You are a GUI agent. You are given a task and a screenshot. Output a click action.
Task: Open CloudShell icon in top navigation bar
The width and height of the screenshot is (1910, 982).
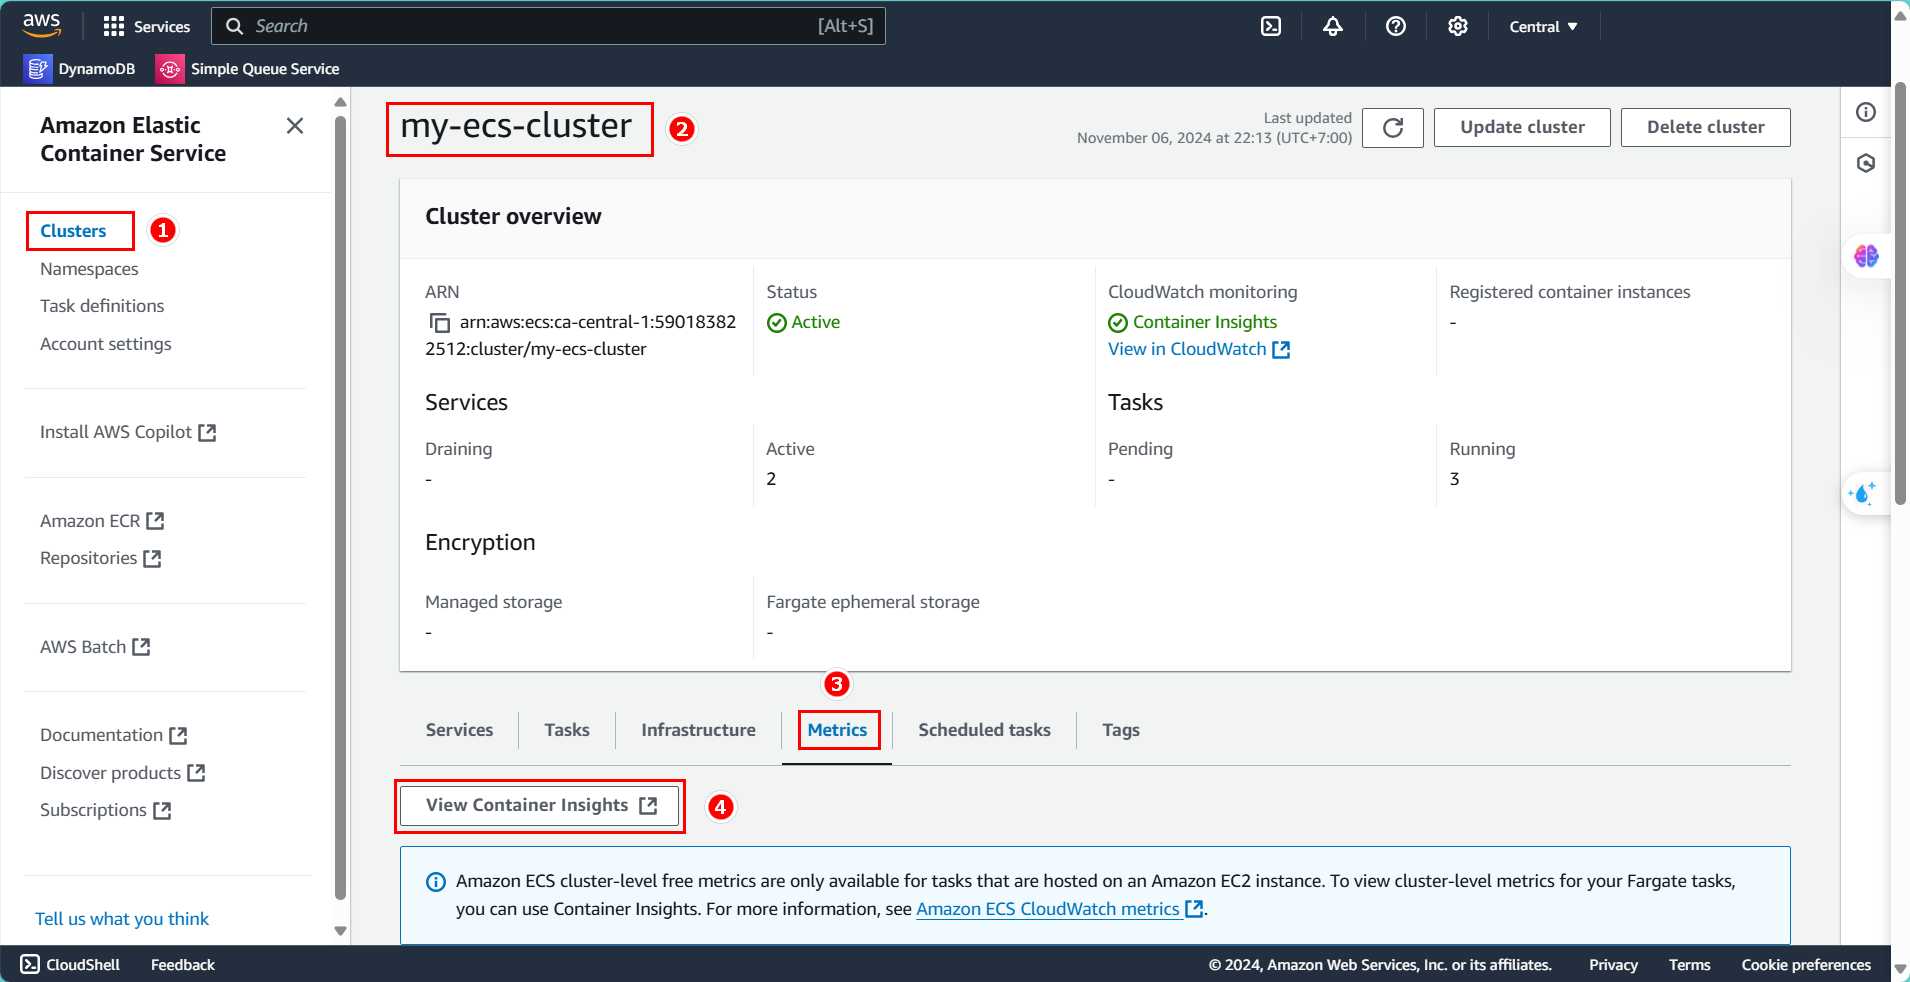(1271, 26)
